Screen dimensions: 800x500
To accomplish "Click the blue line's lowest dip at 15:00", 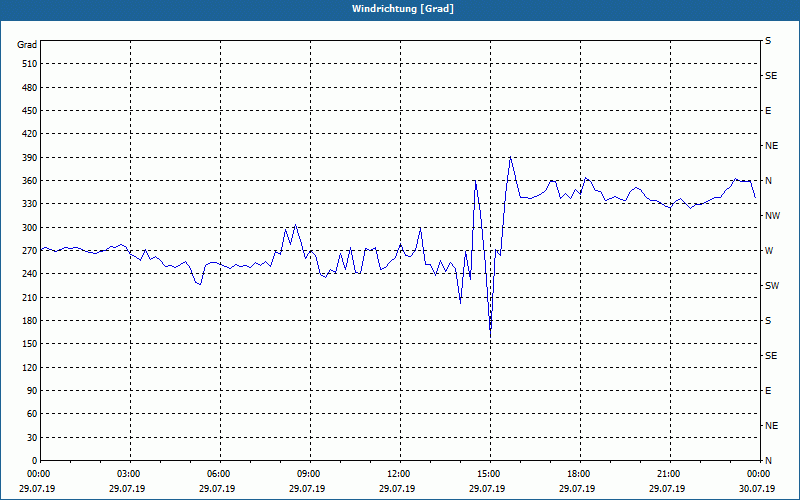I will [x=490, y=336].
